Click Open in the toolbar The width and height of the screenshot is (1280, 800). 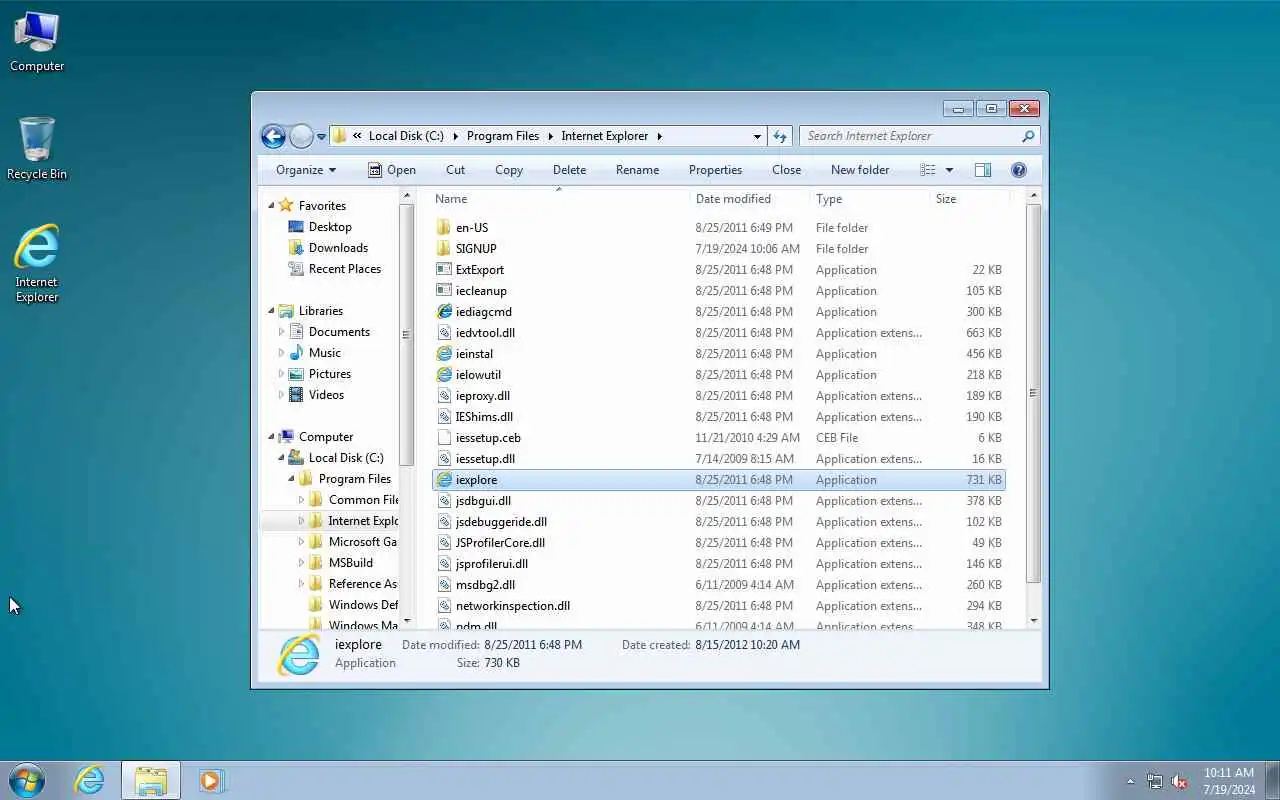click(391, 170)
